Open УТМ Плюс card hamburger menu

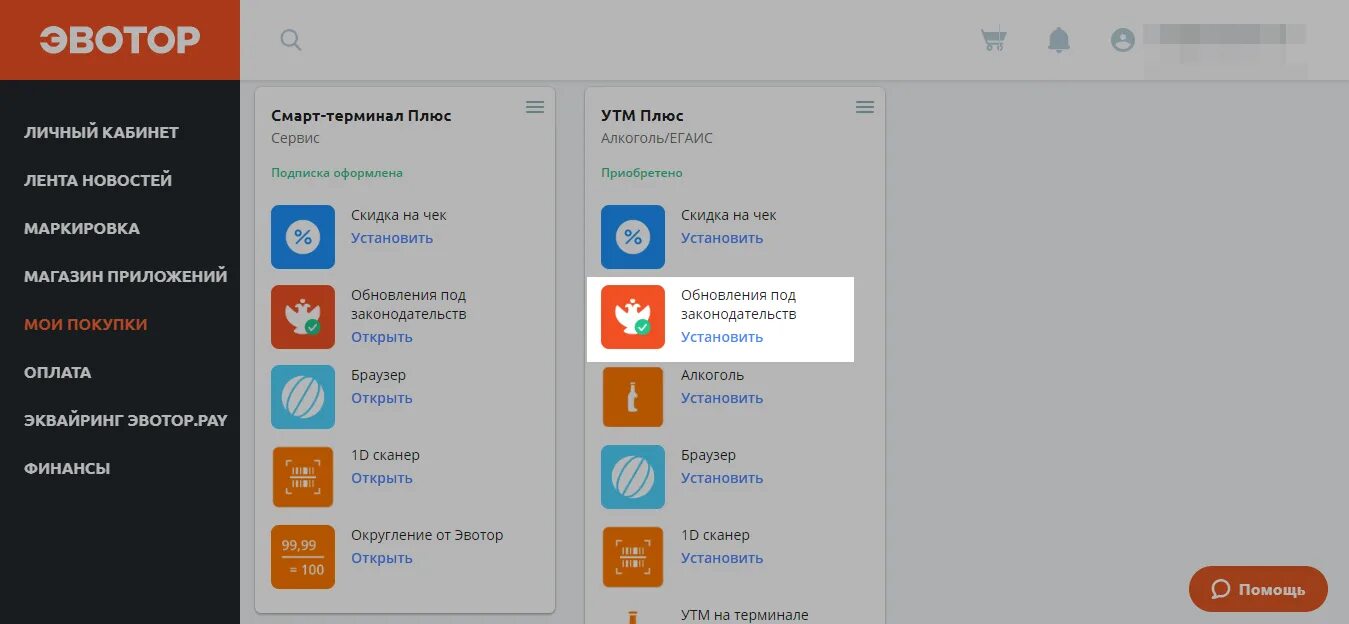[865, 107]
